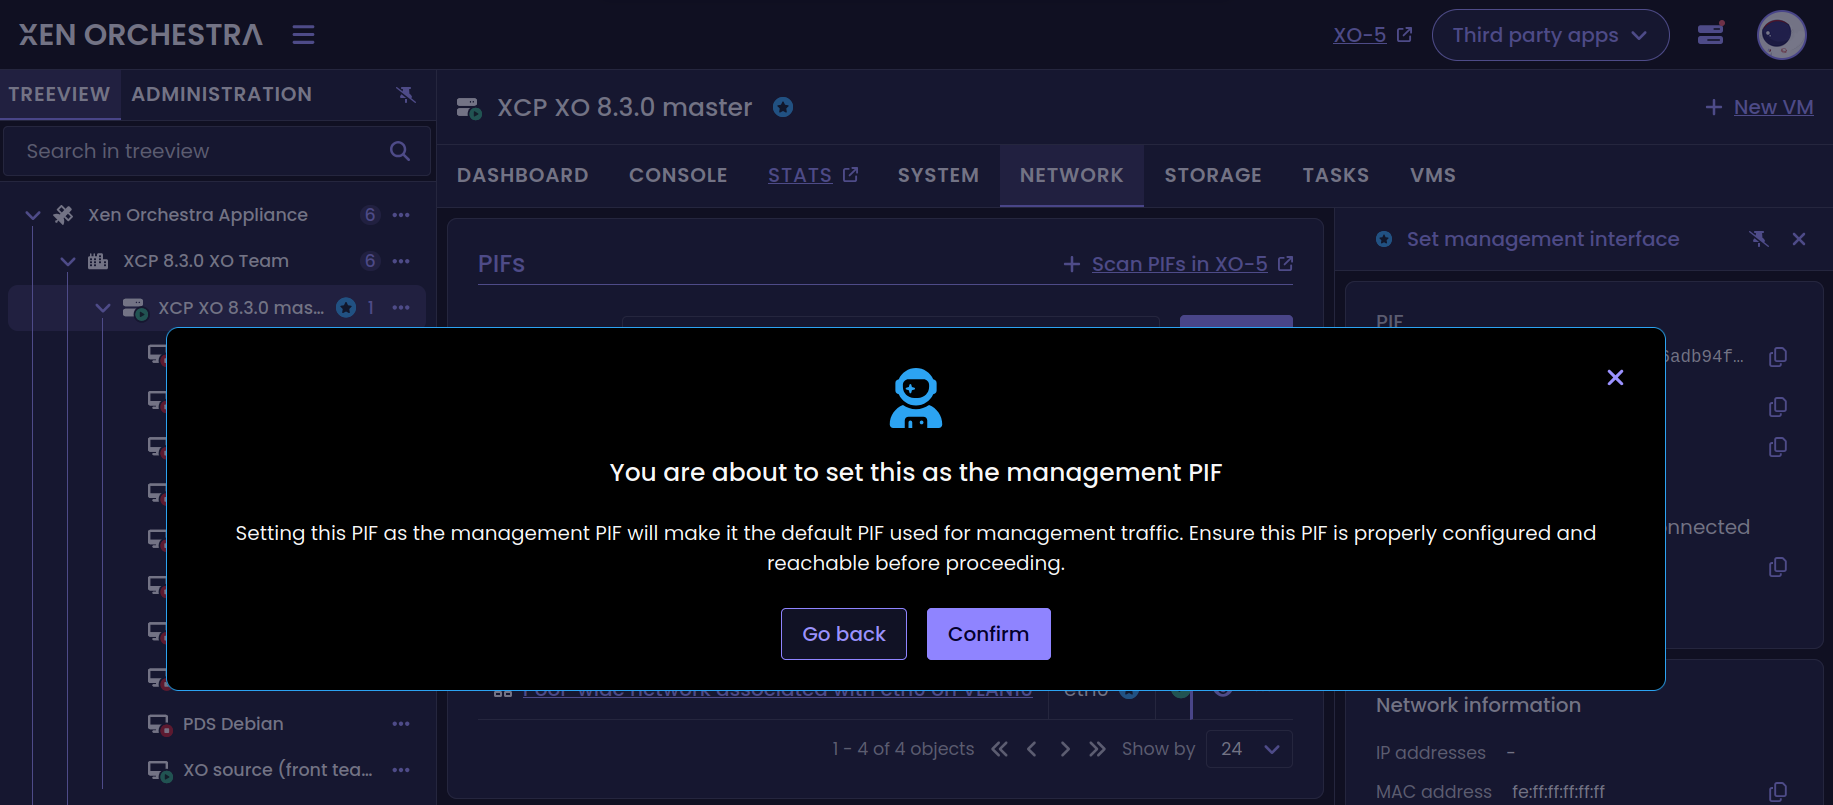Click the New VM link
This screenshot has height=805, width=1833.
(x=1759, y=107)
